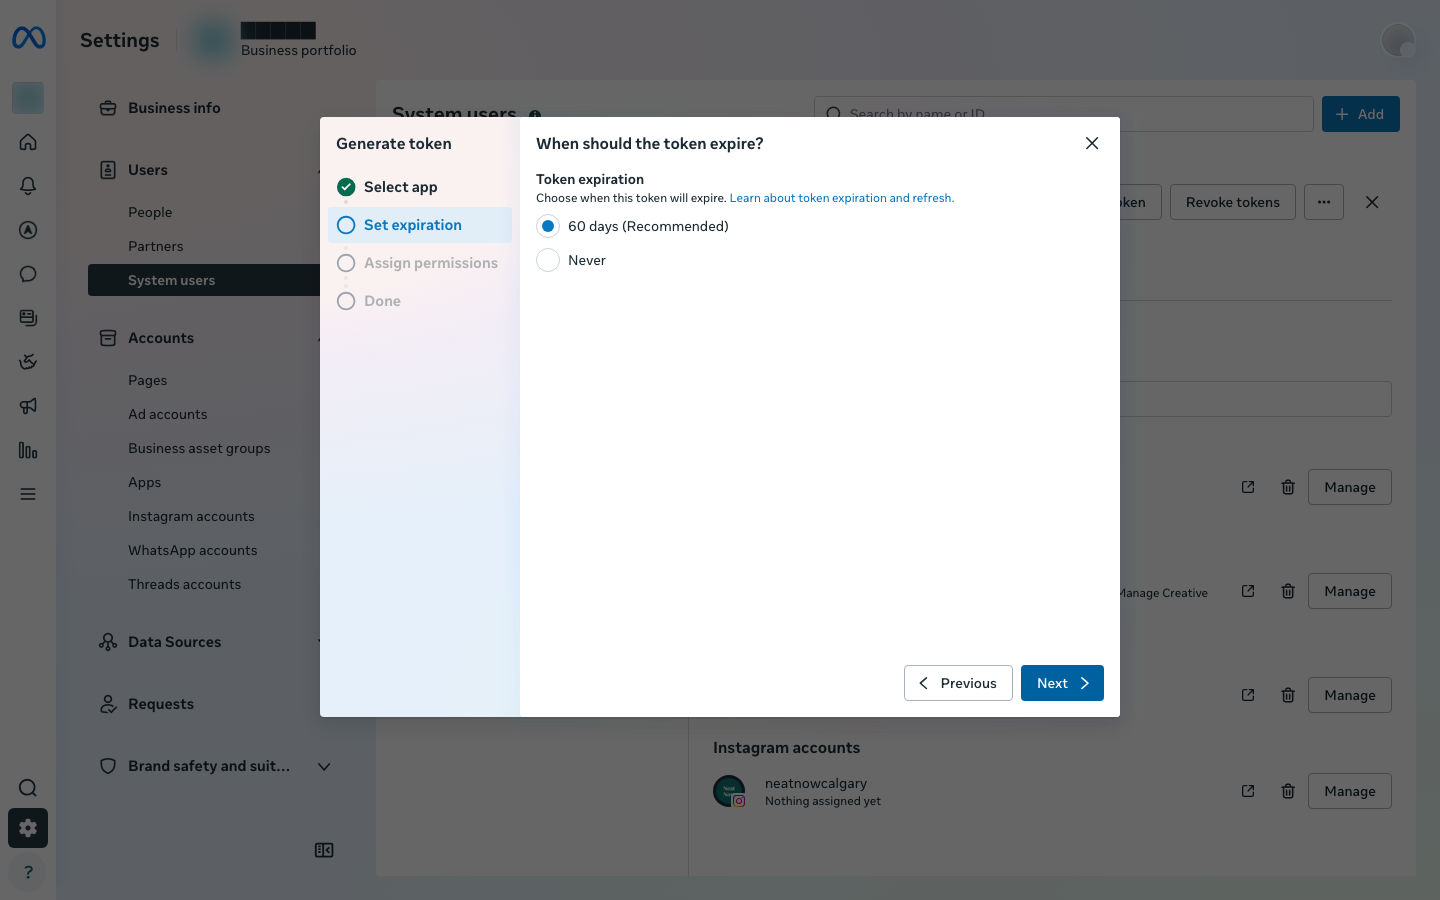Click the Settings gear icon

point(28,828)
